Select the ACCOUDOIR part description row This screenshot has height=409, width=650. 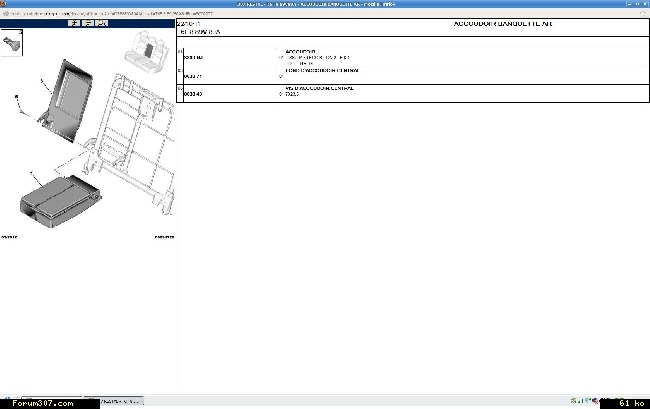[412, 57]
